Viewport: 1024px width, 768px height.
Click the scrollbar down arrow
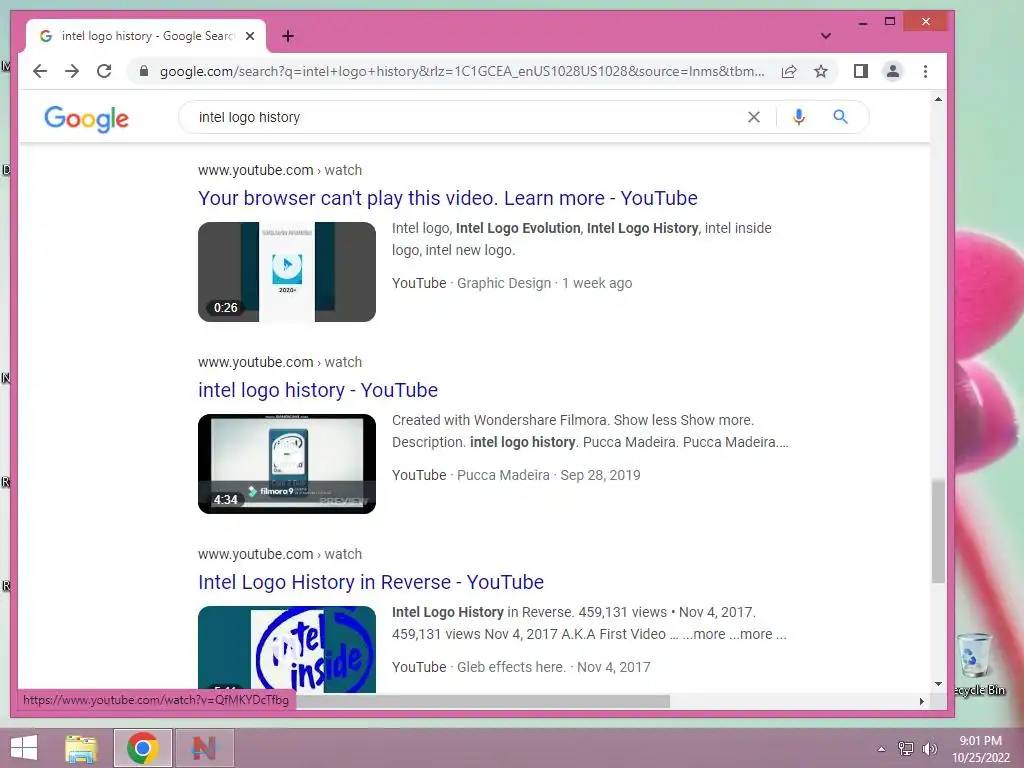pyautogui.click(x=938, y=684)
